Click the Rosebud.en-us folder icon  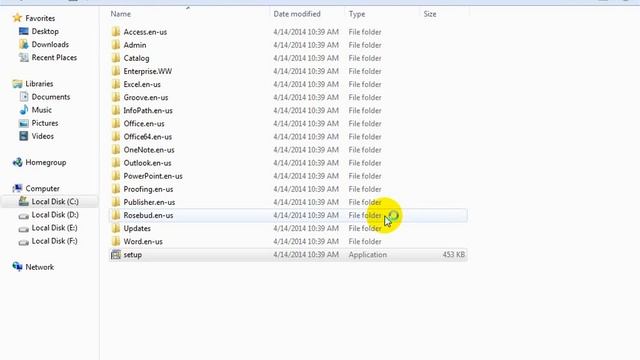pos(116,215)
